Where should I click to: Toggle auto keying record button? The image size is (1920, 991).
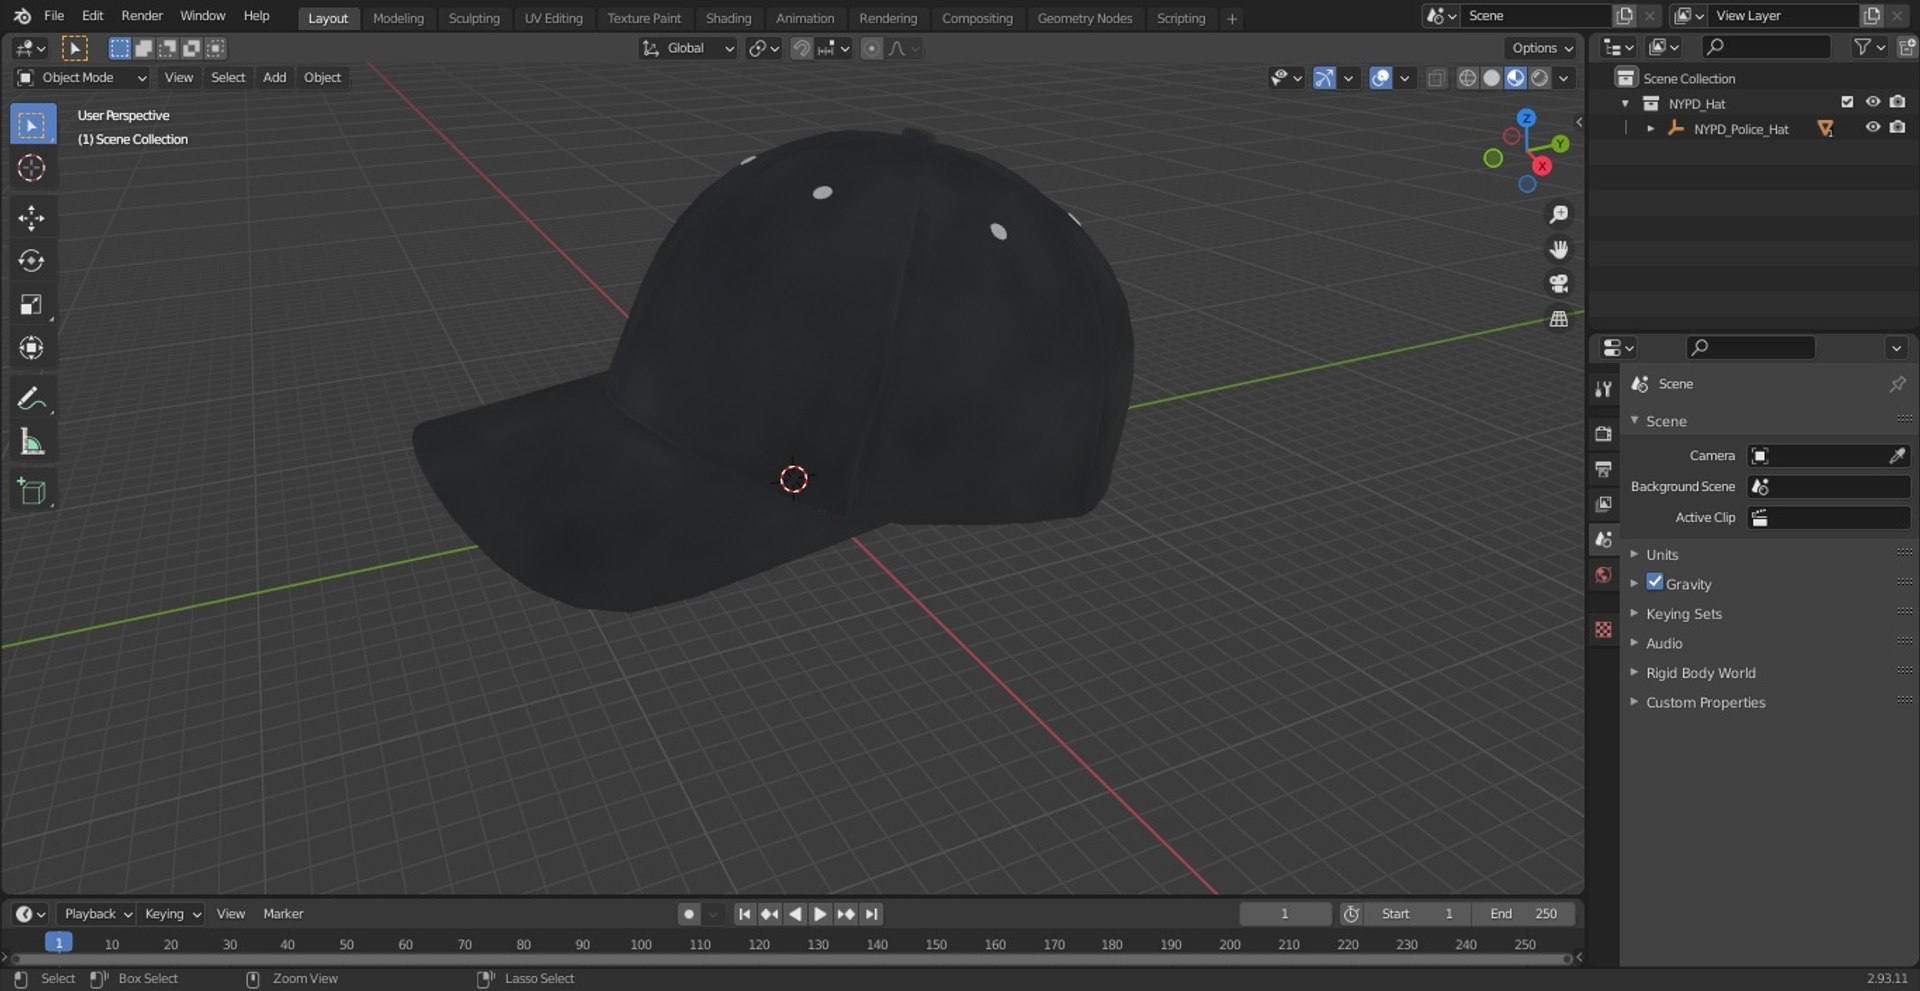(x=689, y=914)
